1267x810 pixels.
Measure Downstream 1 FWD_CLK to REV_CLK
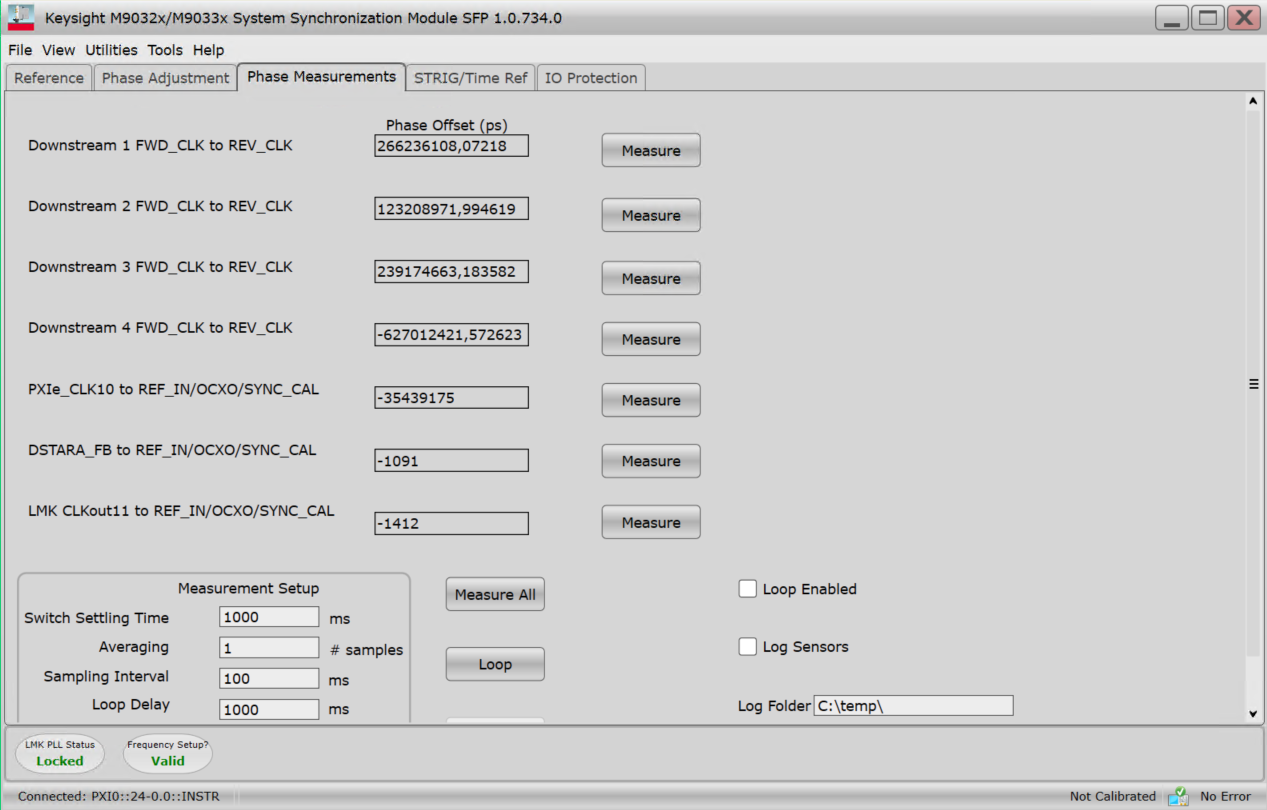click(x=650, y=151)
